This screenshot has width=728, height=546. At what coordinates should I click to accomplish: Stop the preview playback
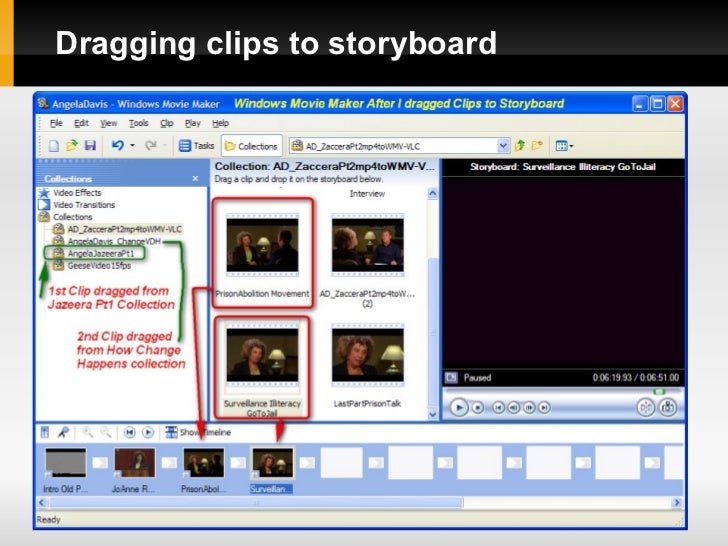coord(477,408)
